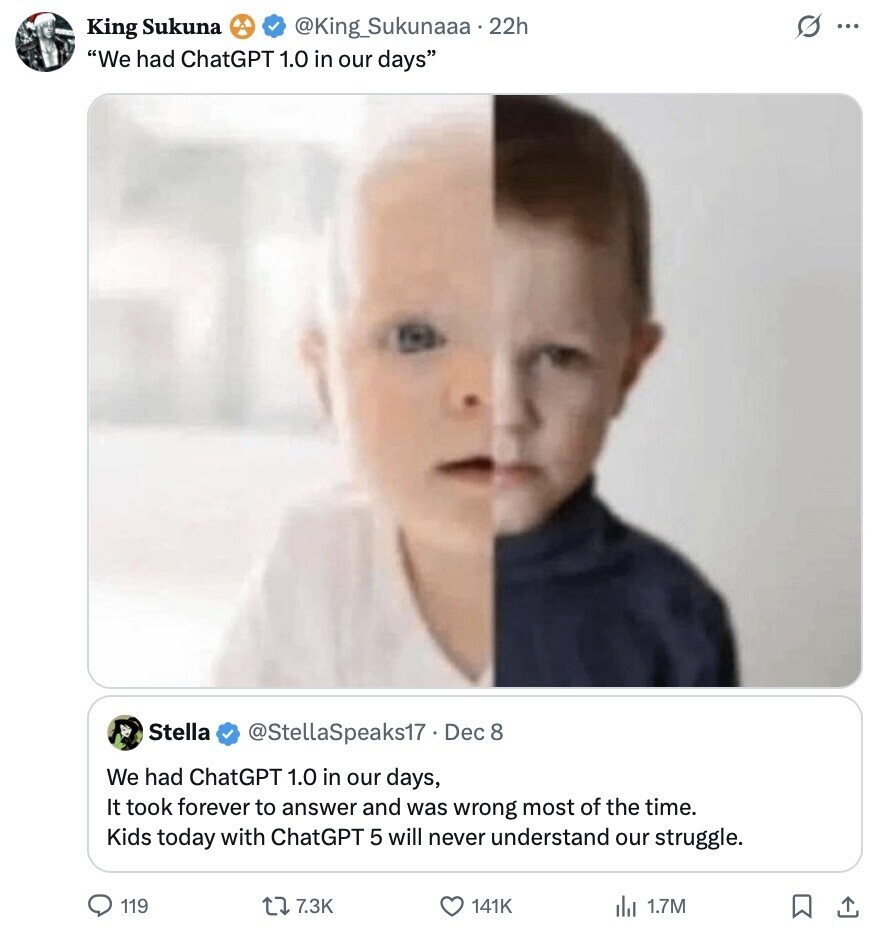Click Stella's blue verified checkmark

[227, 733]
